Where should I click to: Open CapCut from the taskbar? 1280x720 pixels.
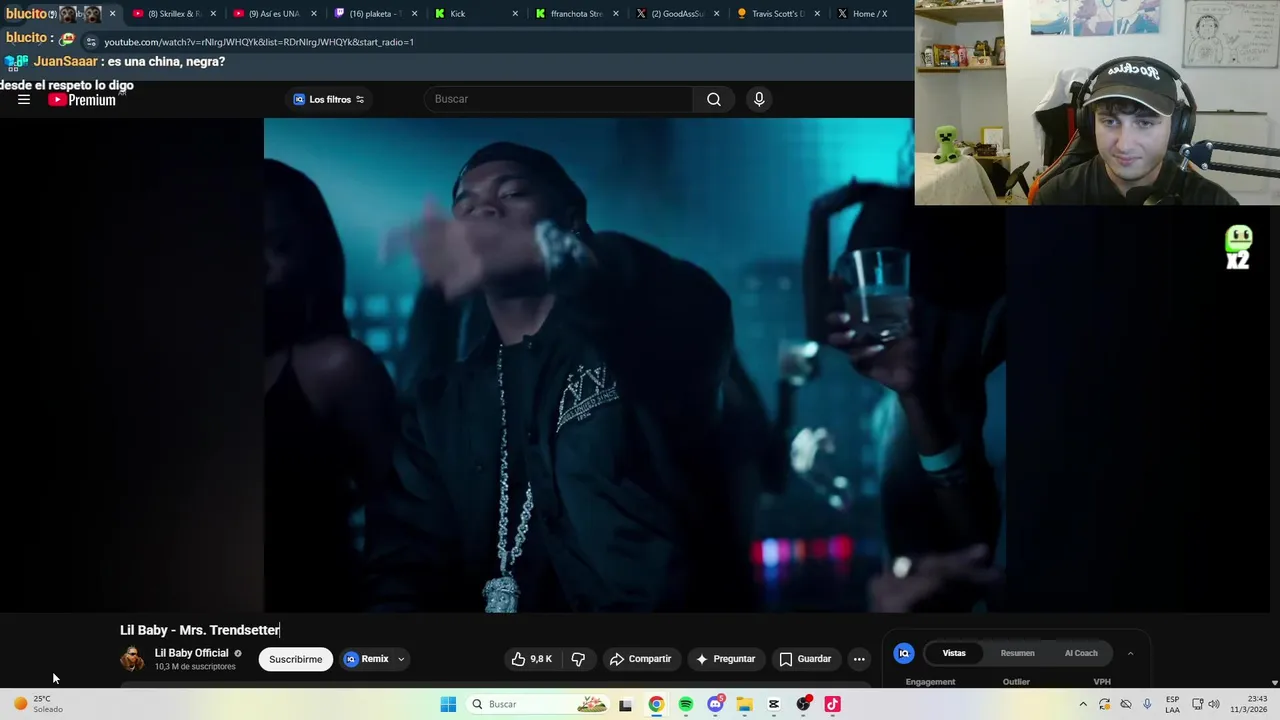[773, 704]
